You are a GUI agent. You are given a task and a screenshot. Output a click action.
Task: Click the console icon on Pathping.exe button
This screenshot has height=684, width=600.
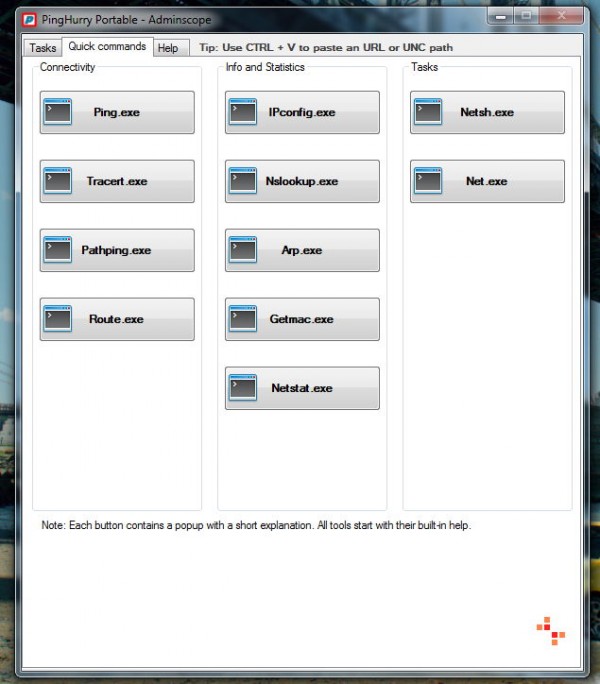tap(58, 250)
